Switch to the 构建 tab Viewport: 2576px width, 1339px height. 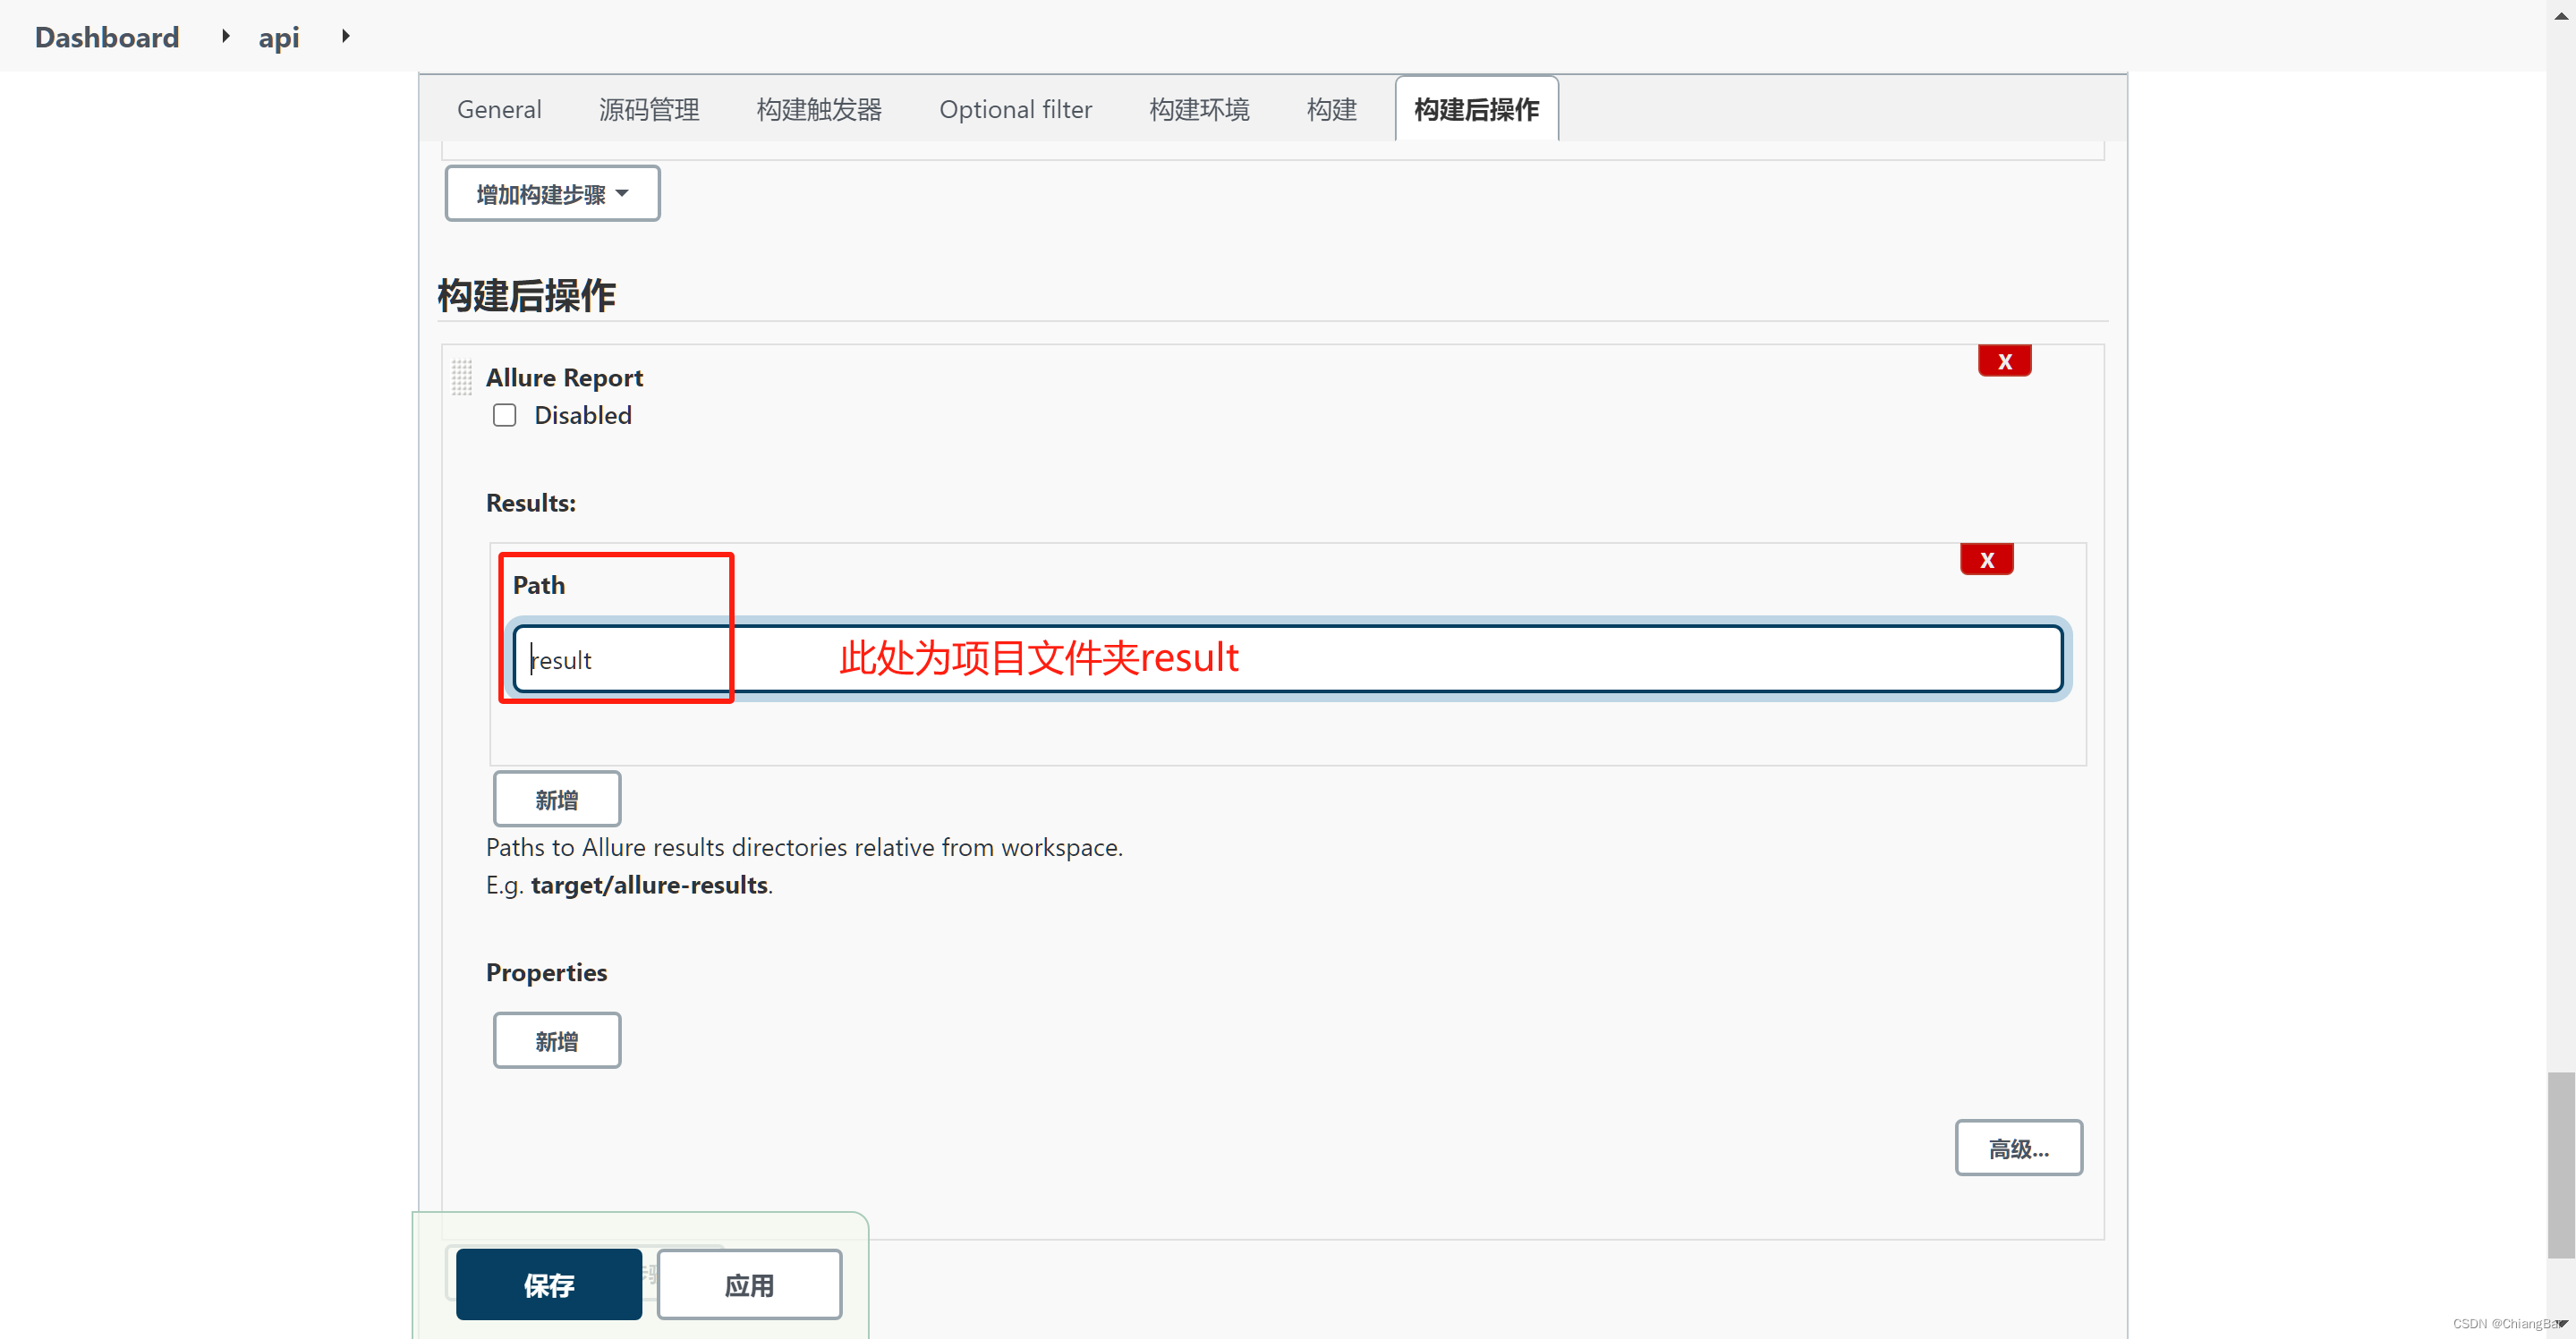[1331, 109]
